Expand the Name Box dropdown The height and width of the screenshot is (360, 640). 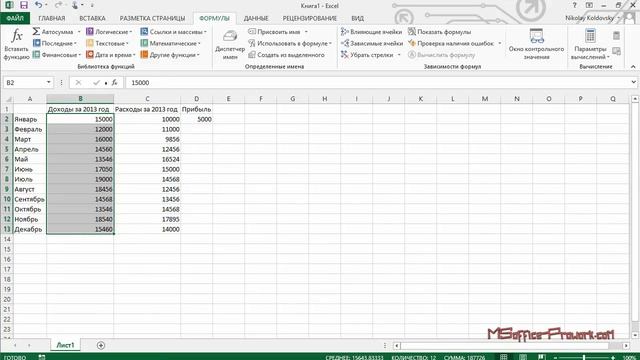(49, 82)
